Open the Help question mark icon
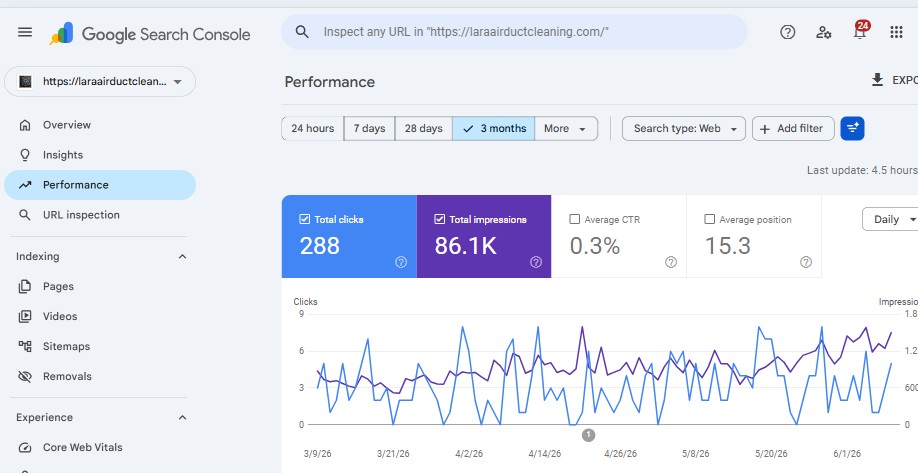Viewport: 918px width, 473px height. point(787,32)
